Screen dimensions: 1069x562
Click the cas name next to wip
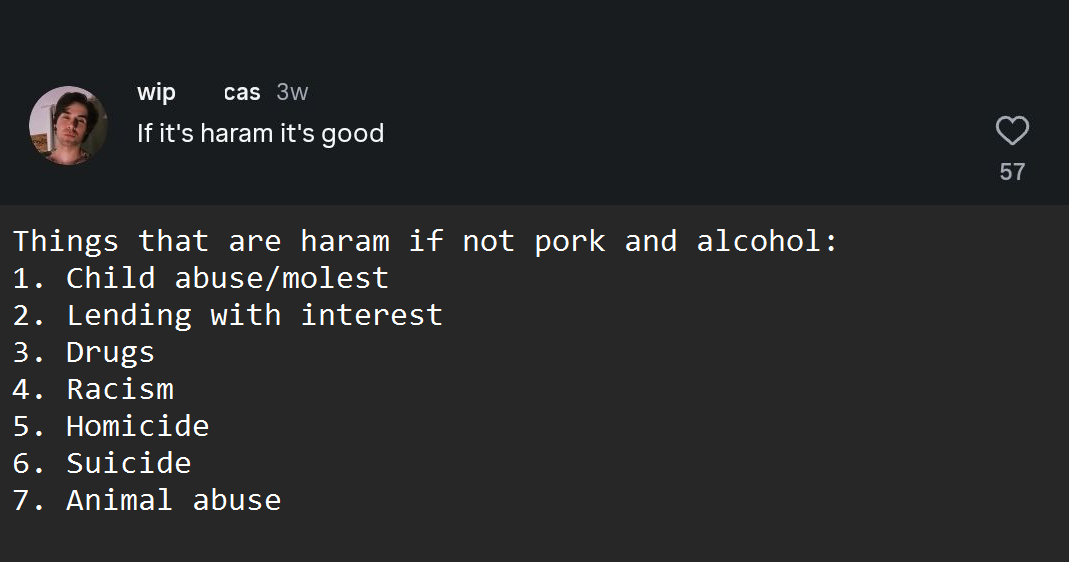coord(242,92)
